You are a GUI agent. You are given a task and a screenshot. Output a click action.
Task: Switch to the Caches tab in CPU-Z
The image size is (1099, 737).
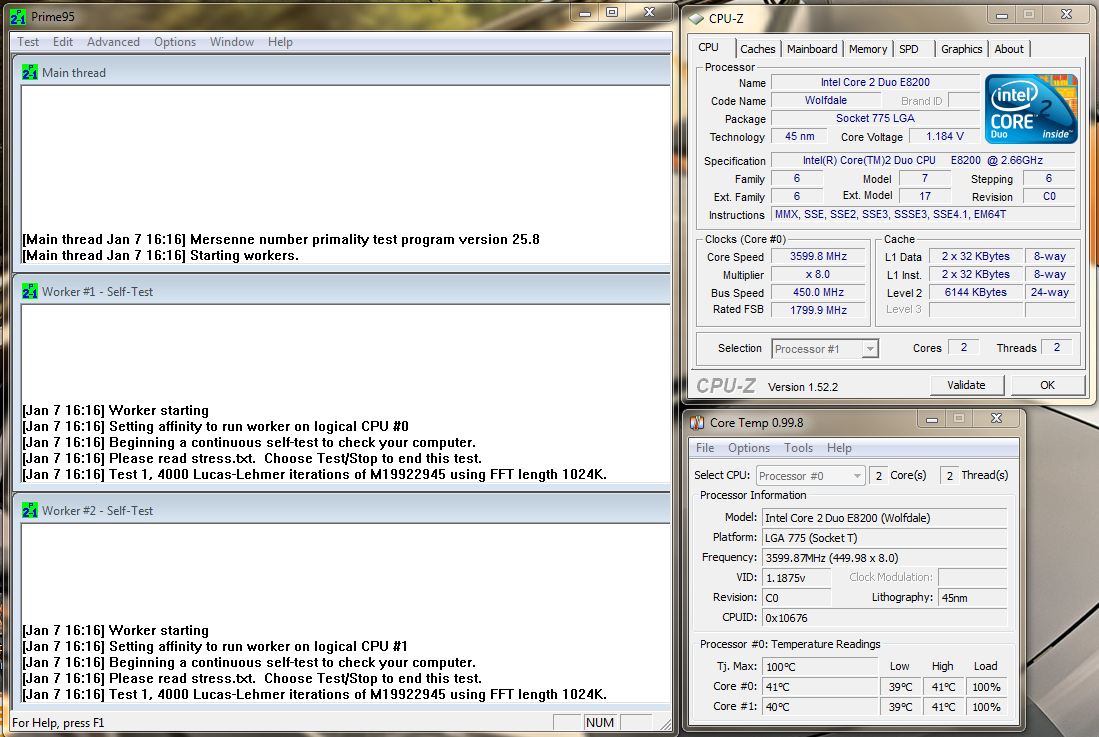tap(758, 49)
